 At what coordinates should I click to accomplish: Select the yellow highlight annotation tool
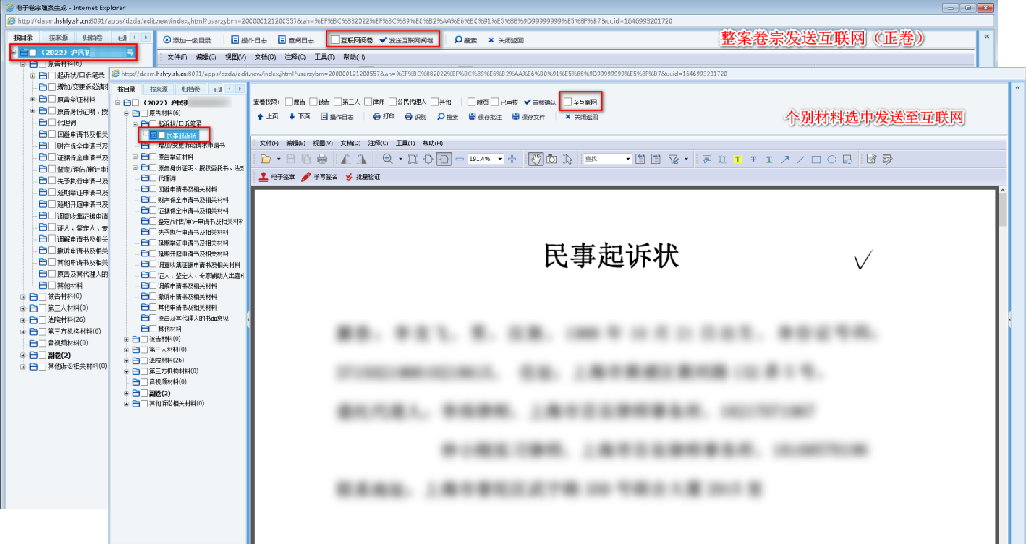tap(737, 159)
